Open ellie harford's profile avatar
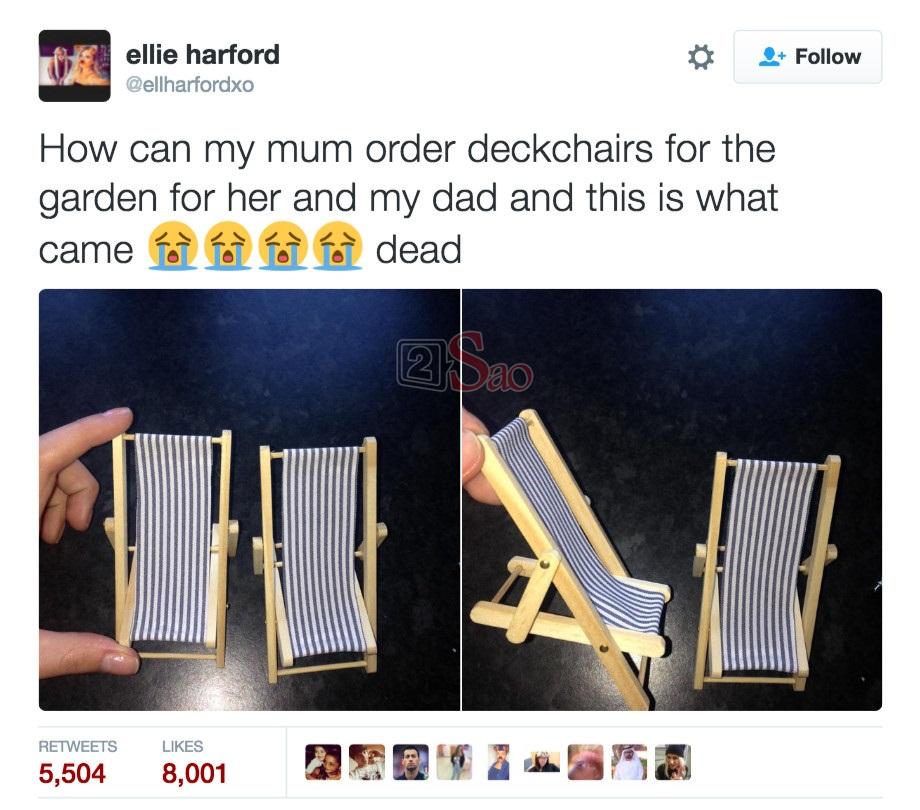Image resolution: width=920 pixels, height=810 pixels. coord(75,66)
